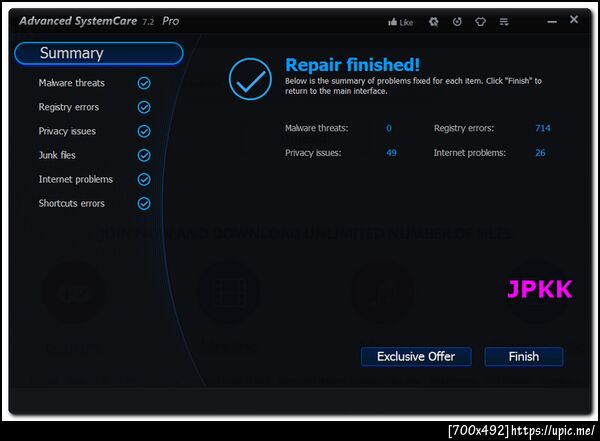Image resolution: width=600 pixels, height=441 pixels.
Task: Minimize the Advanced SystemCare window
Action: pos(552,22)
